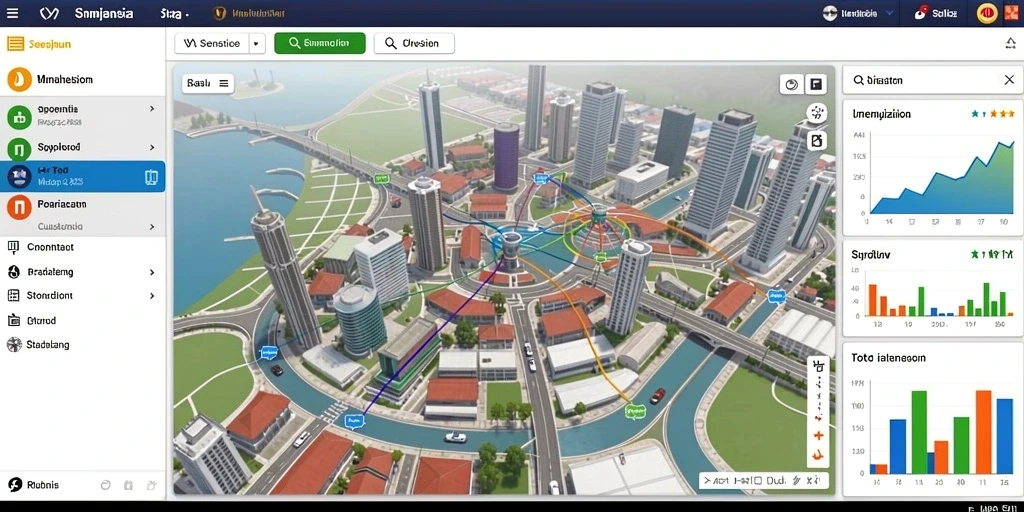
Task: Click the circular gauge icon on map
Action: pos(792,84)
